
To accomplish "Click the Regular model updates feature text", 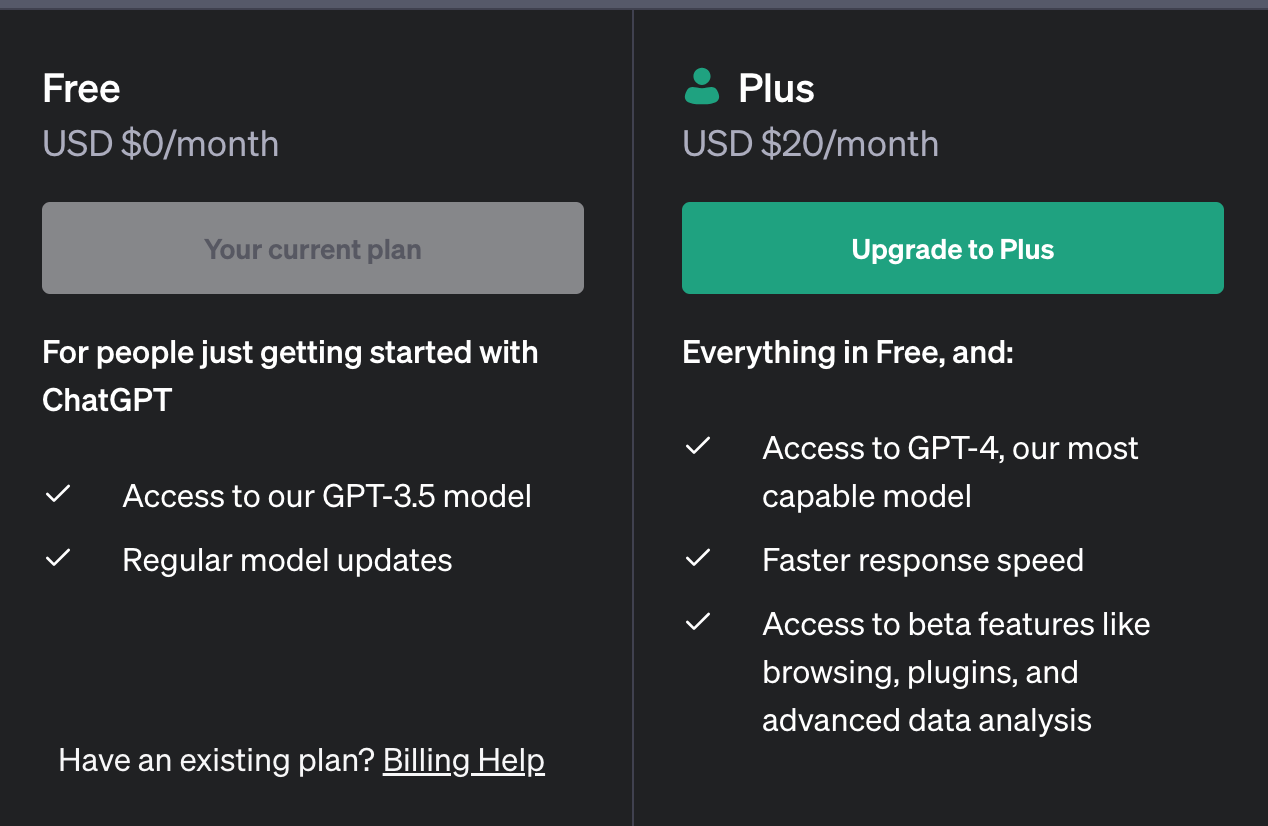I will (287, 559).
